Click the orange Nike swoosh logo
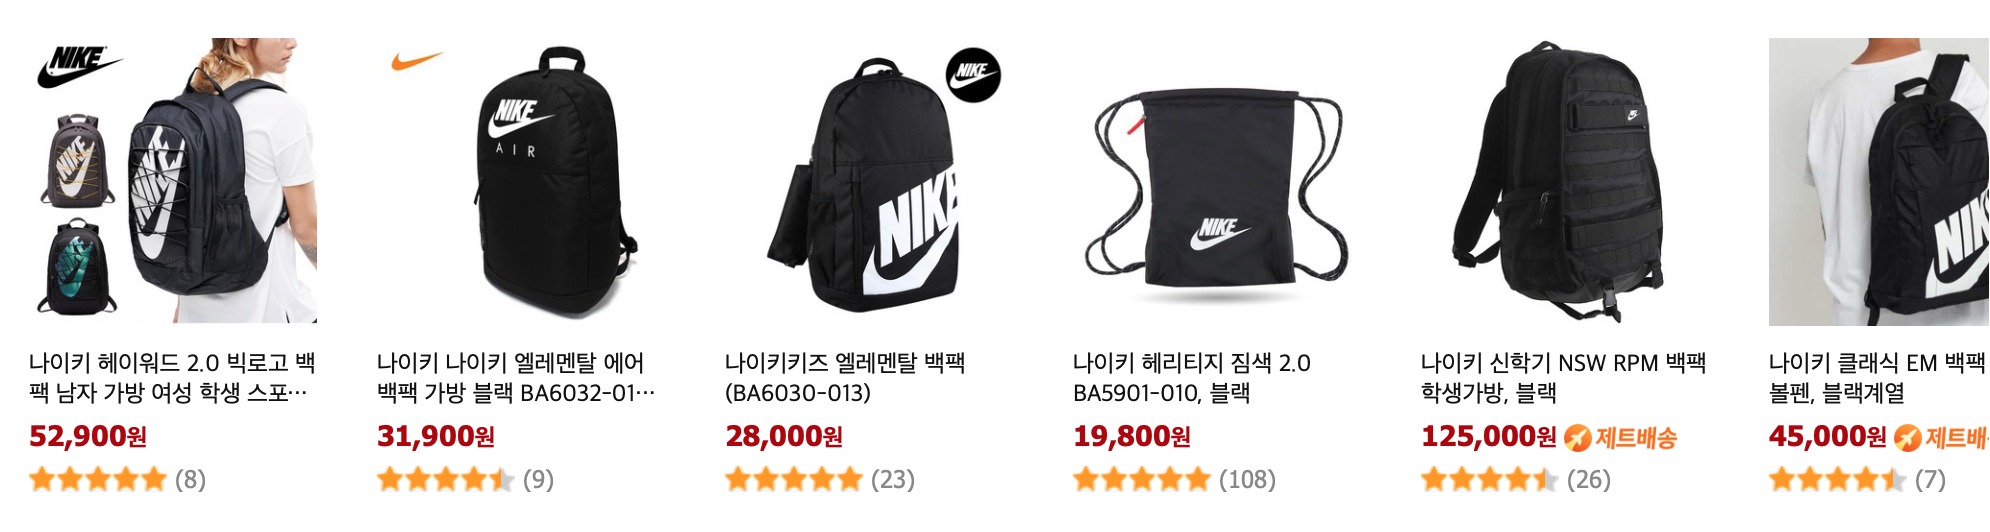The image size is (1990, 532). (417, 61)
